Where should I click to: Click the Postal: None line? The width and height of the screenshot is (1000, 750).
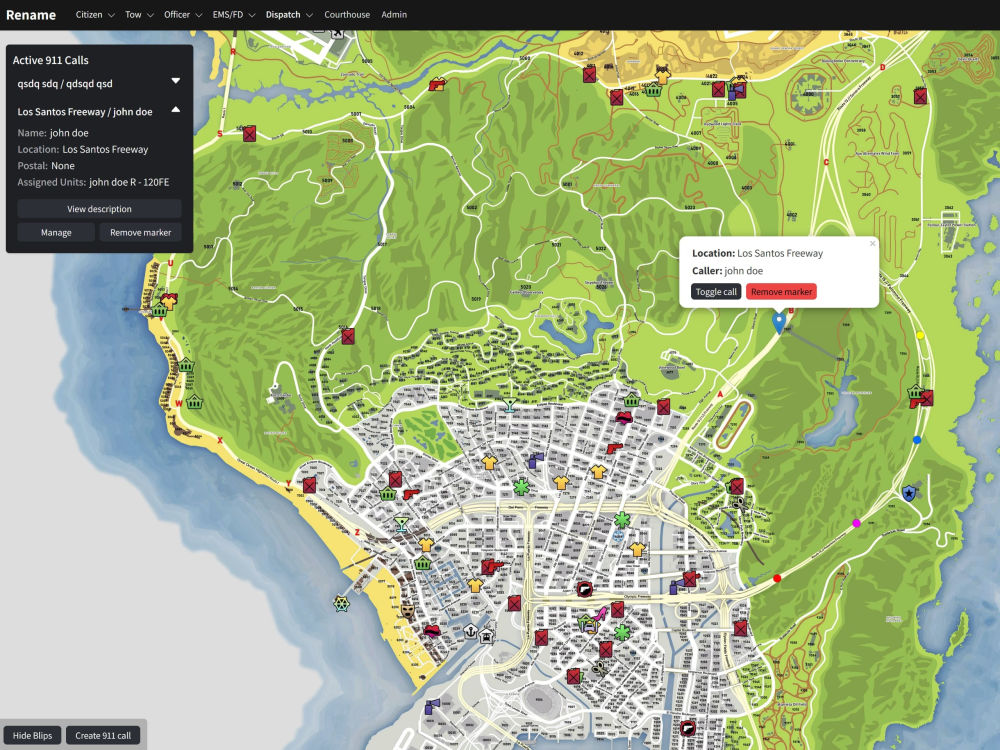coord(46,165)
